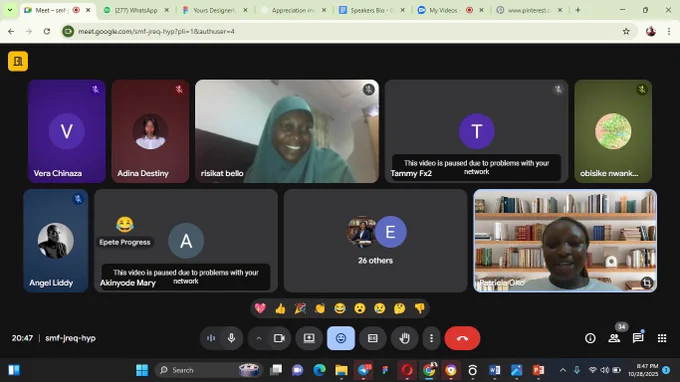Send the sad face reaction
680x382 pixels.
pos(379,308)
